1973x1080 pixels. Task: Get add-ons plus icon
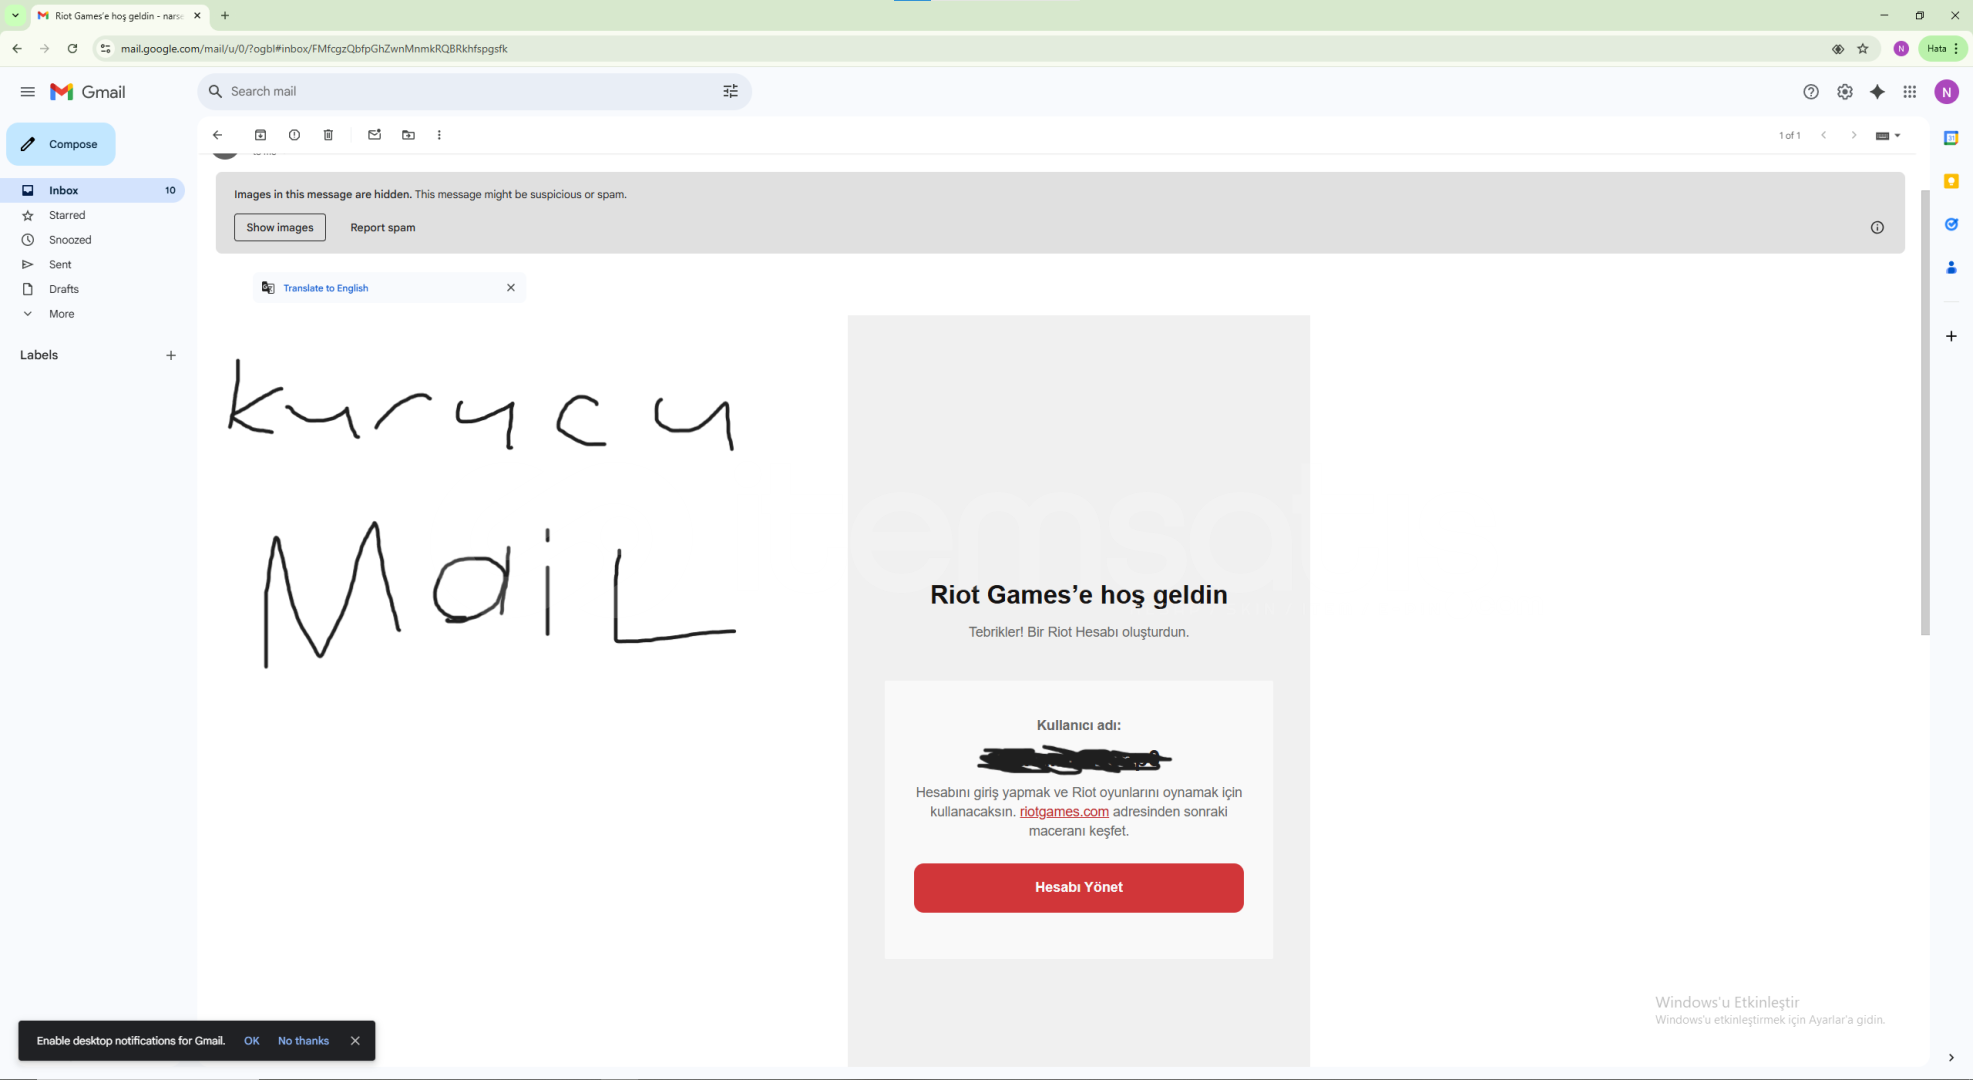[x=1951, y=336]
